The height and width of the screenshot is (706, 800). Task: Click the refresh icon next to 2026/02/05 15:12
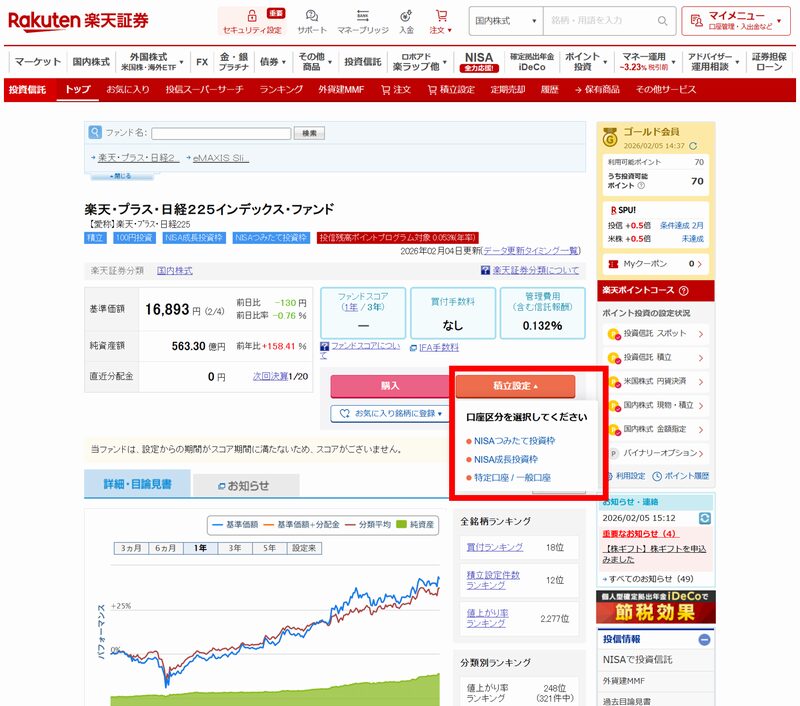(x=703, y=517)
